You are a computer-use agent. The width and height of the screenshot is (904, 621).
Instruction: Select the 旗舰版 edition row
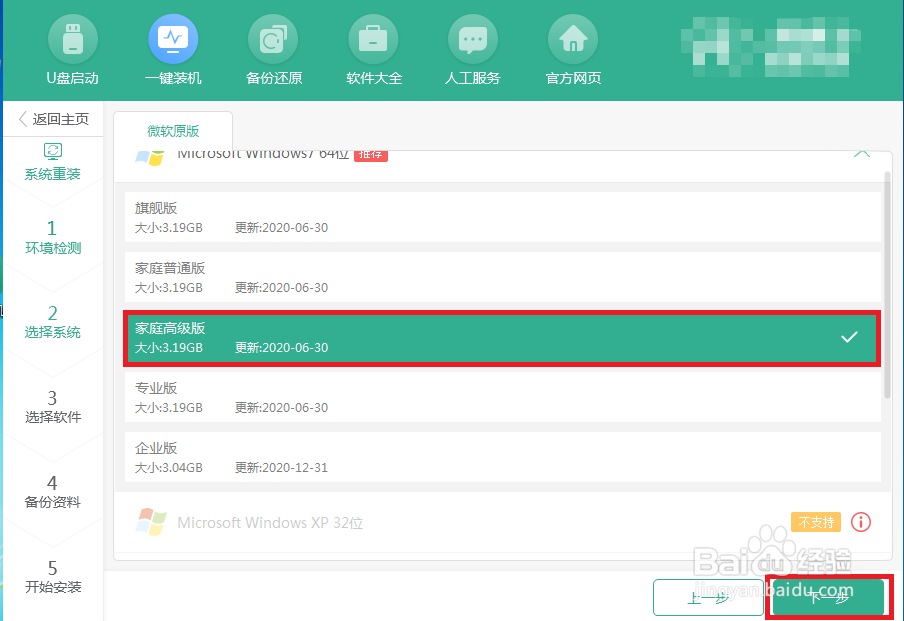point(503,217)
